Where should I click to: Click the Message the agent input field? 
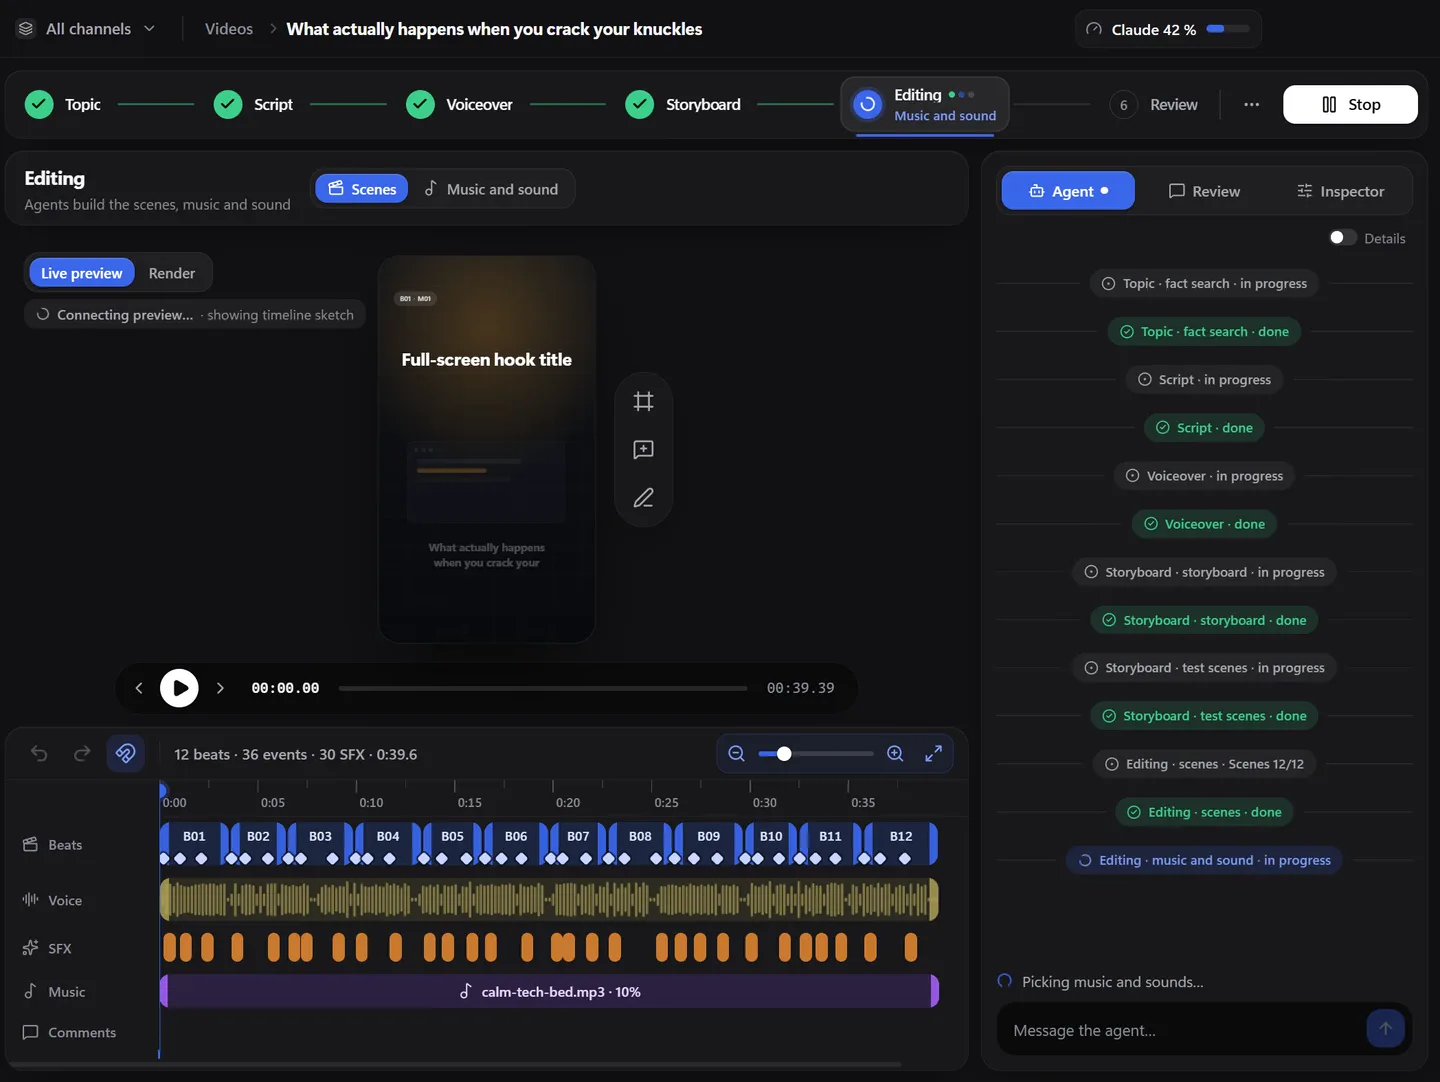(1182, 1030)
